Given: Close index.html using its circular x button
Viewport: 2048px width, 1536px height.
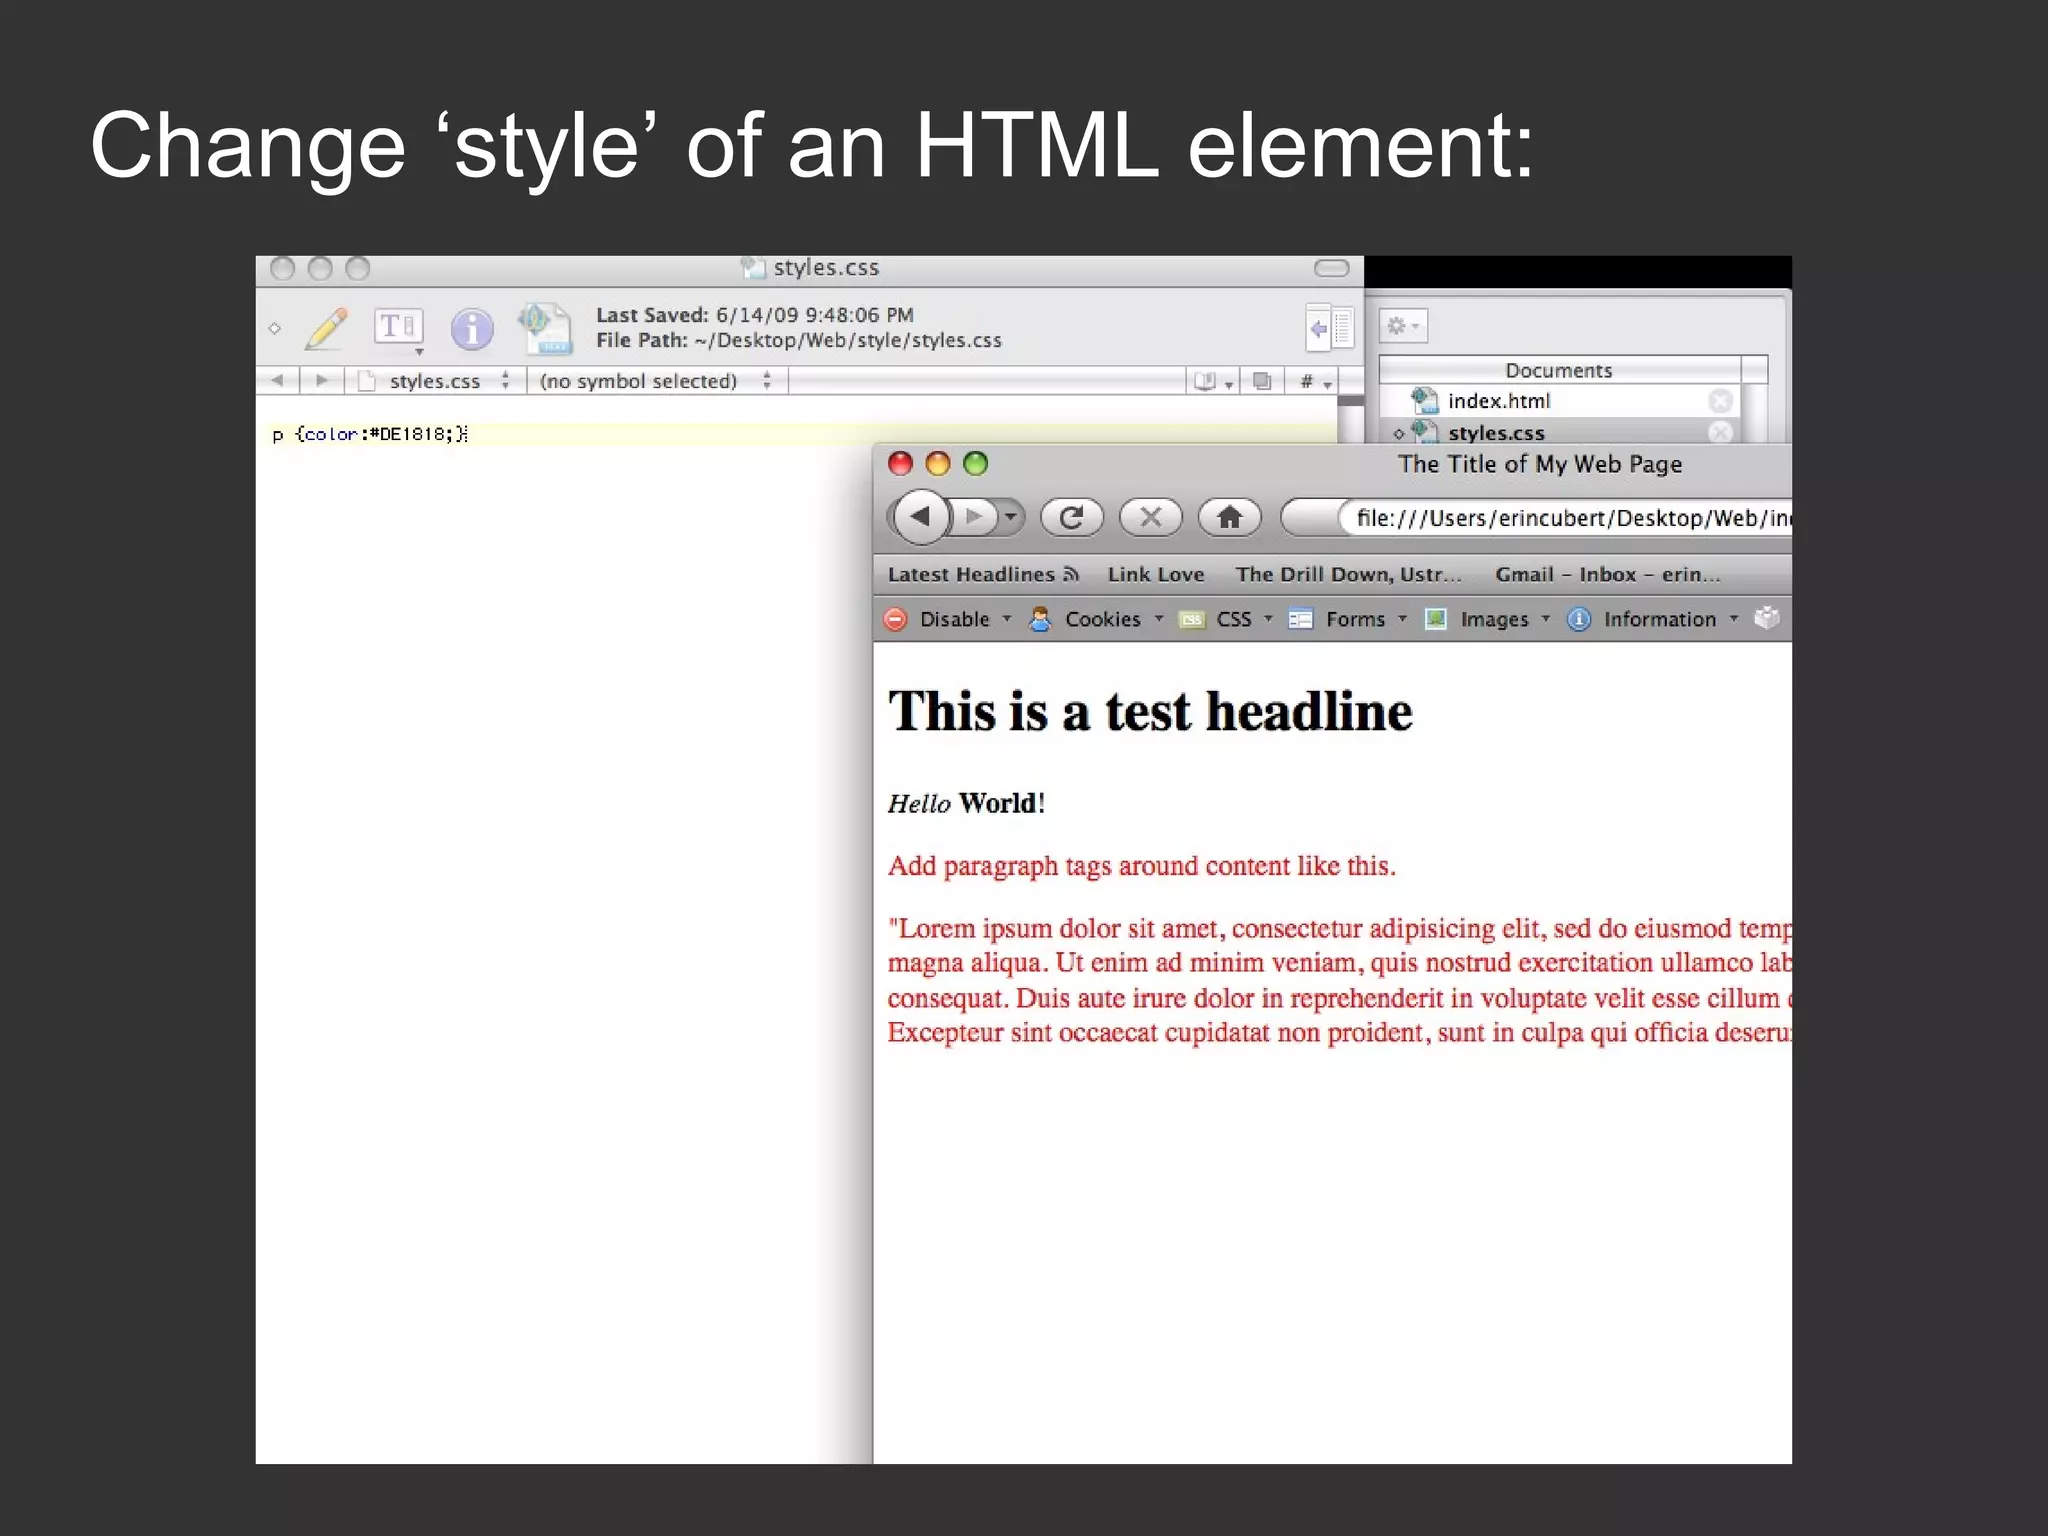Looking at the screenshot, I should (1720, 401).
